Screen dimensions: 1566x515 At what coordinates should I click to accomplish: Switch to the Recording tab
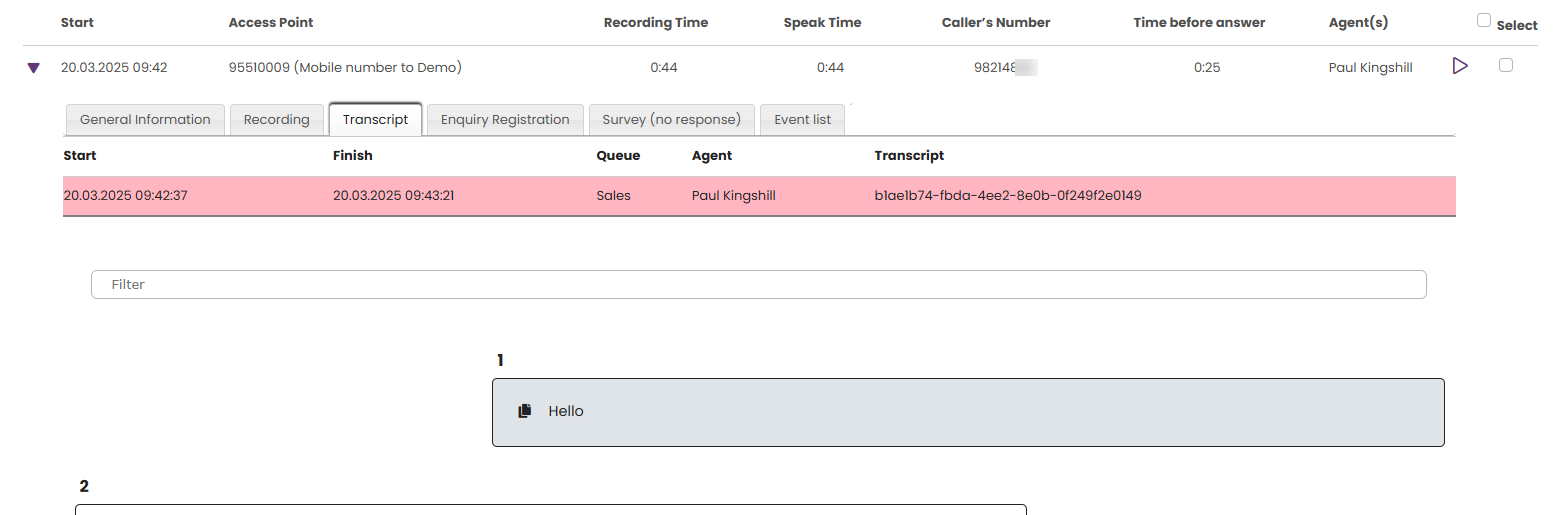point(276,119)
